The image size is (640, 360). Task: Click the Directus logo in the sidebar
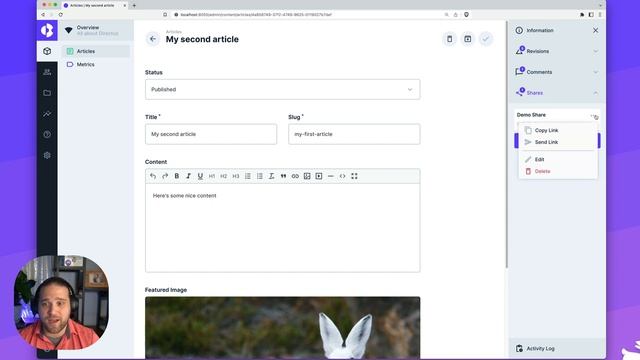tap(47, 30)
